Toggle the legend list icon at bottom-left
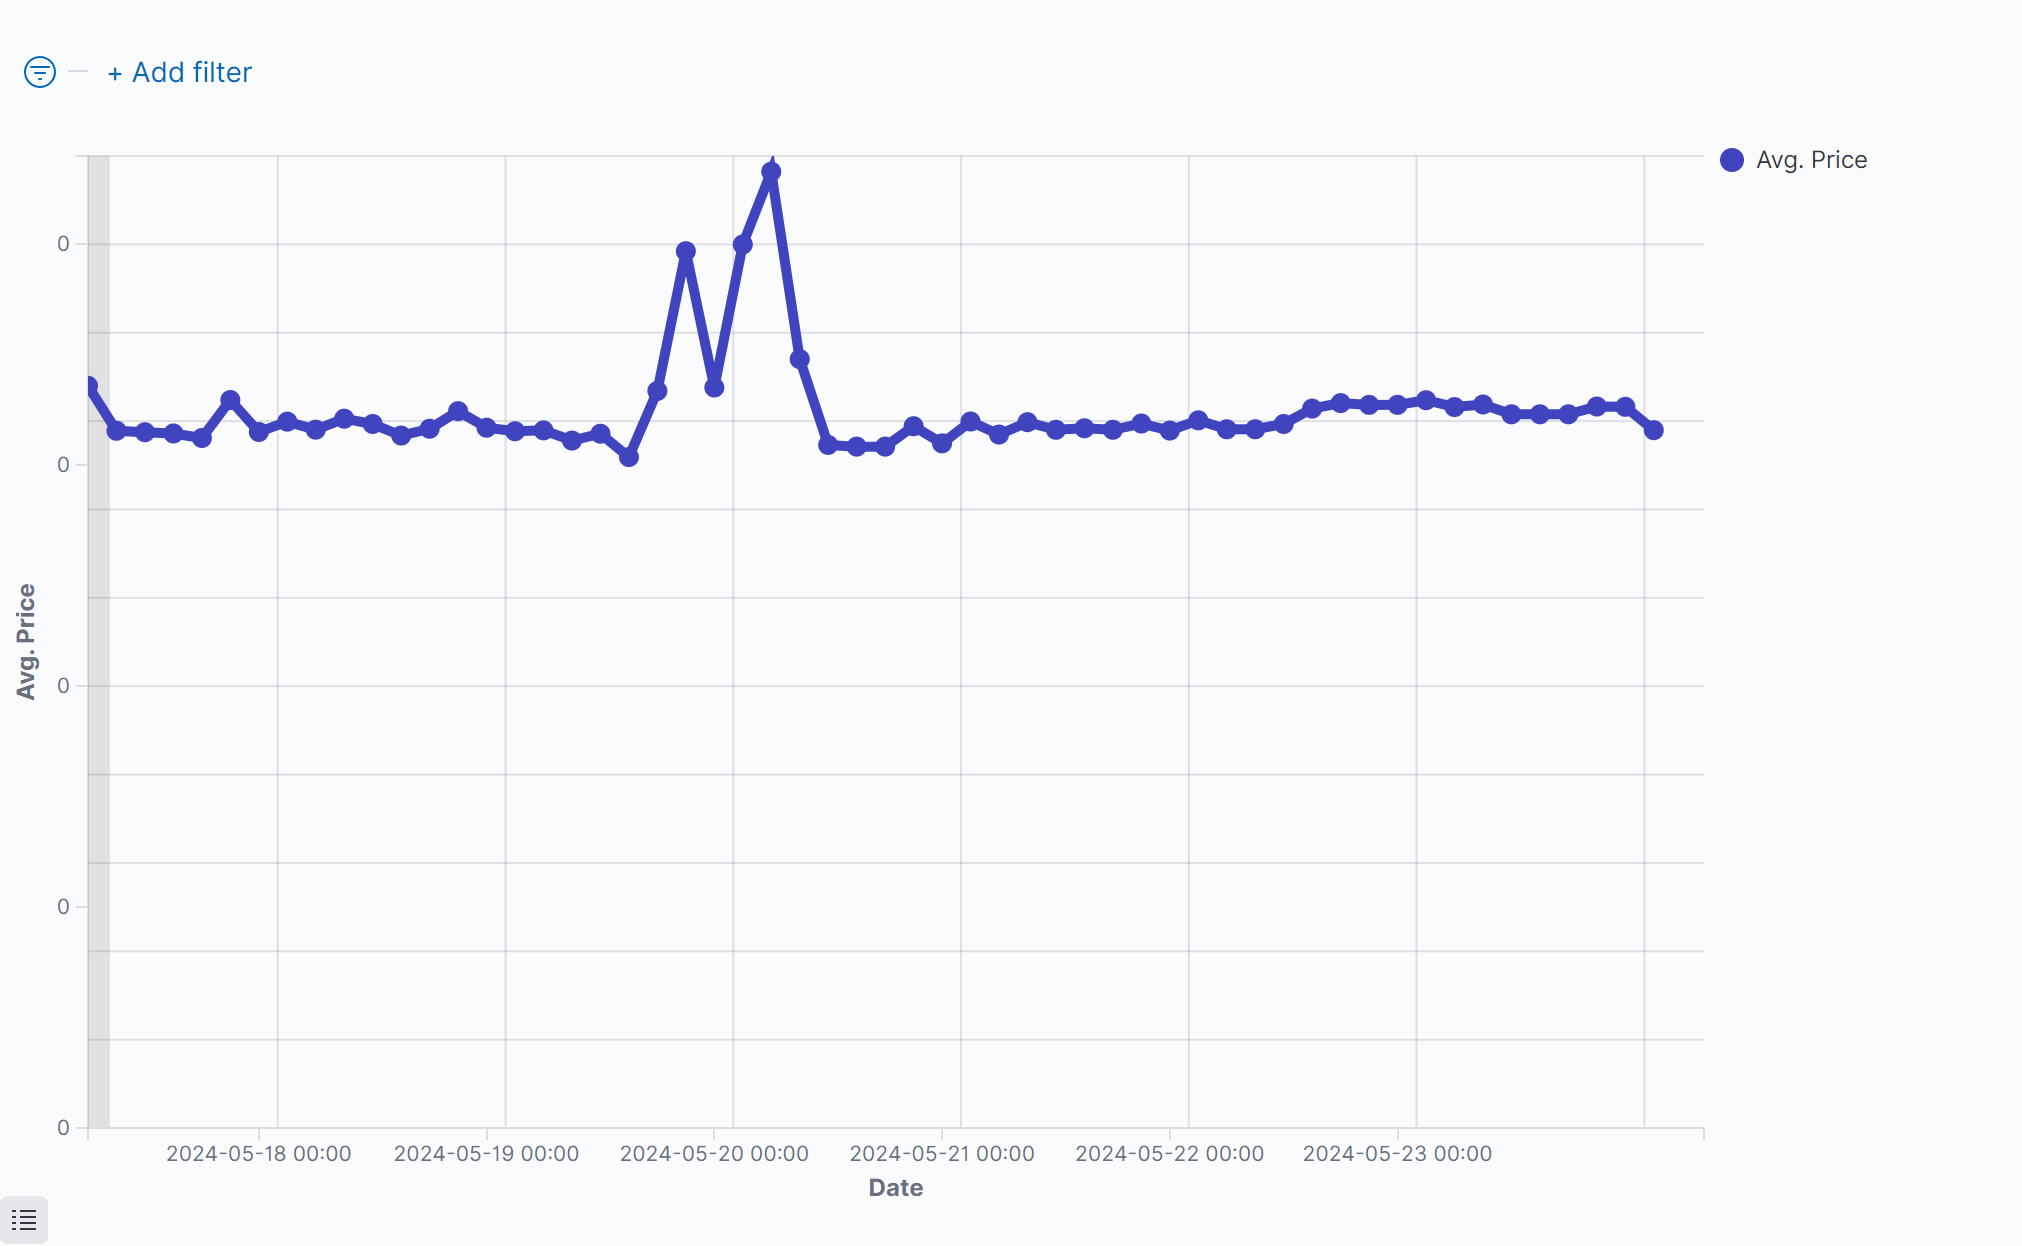Image resolution: width=2022 pixels, height=1246 pixels. coord(24,1220)
